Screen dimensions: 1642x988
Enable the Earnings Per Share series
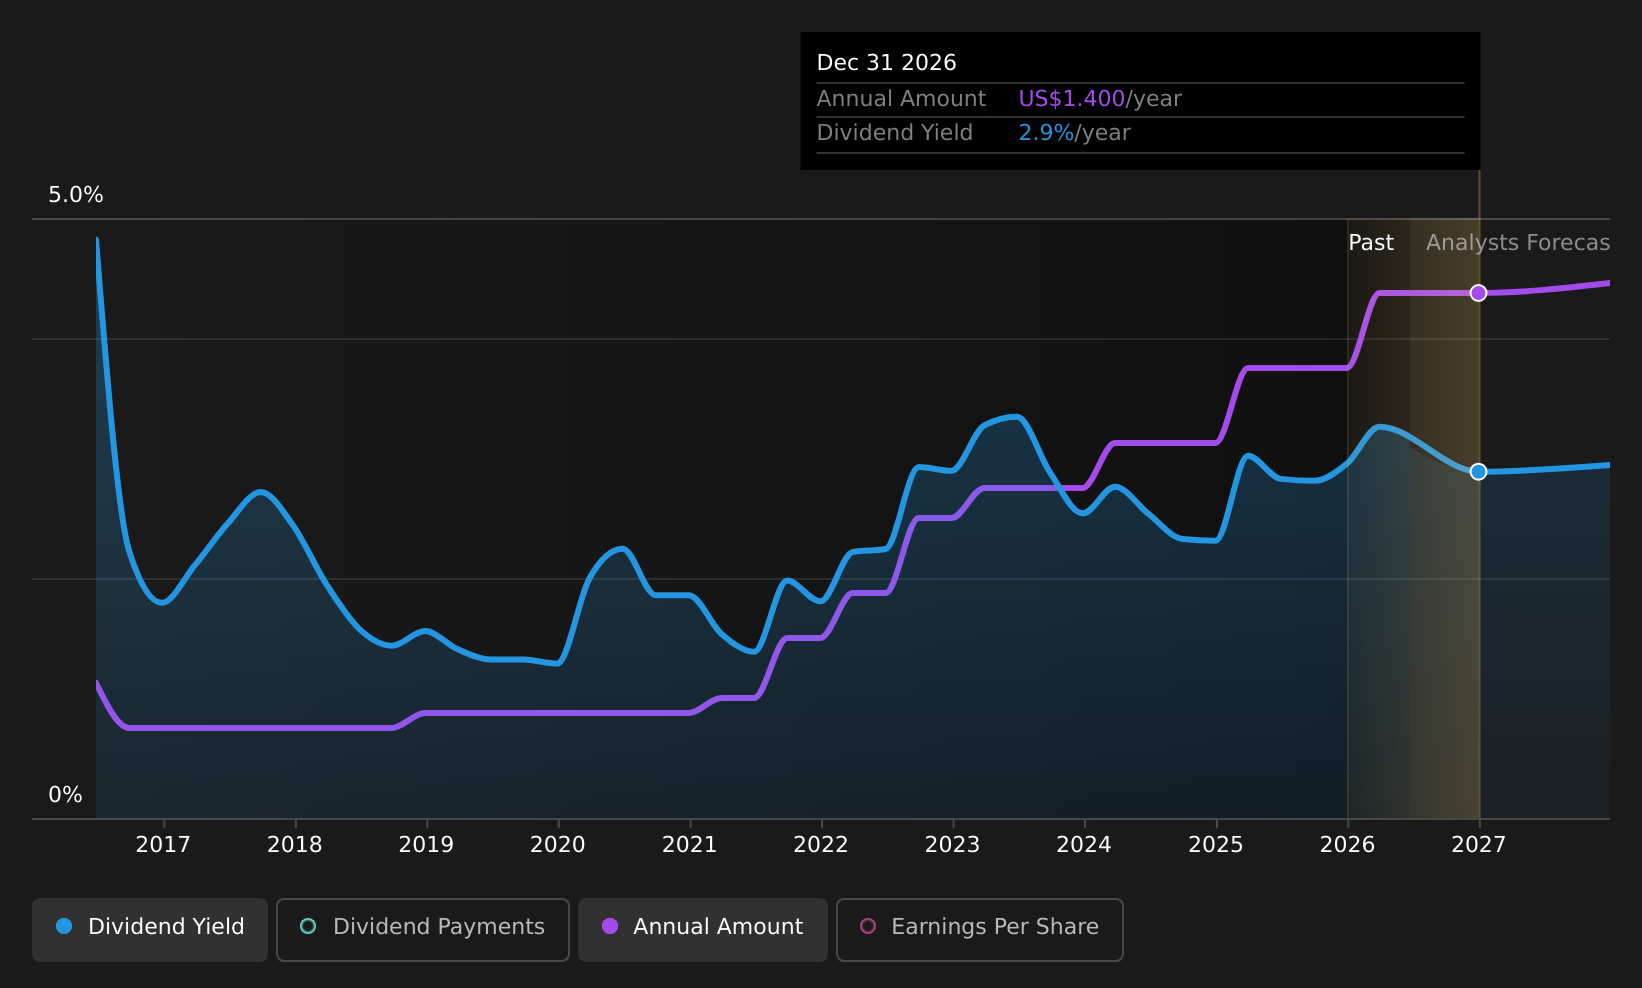pos(980,929)
